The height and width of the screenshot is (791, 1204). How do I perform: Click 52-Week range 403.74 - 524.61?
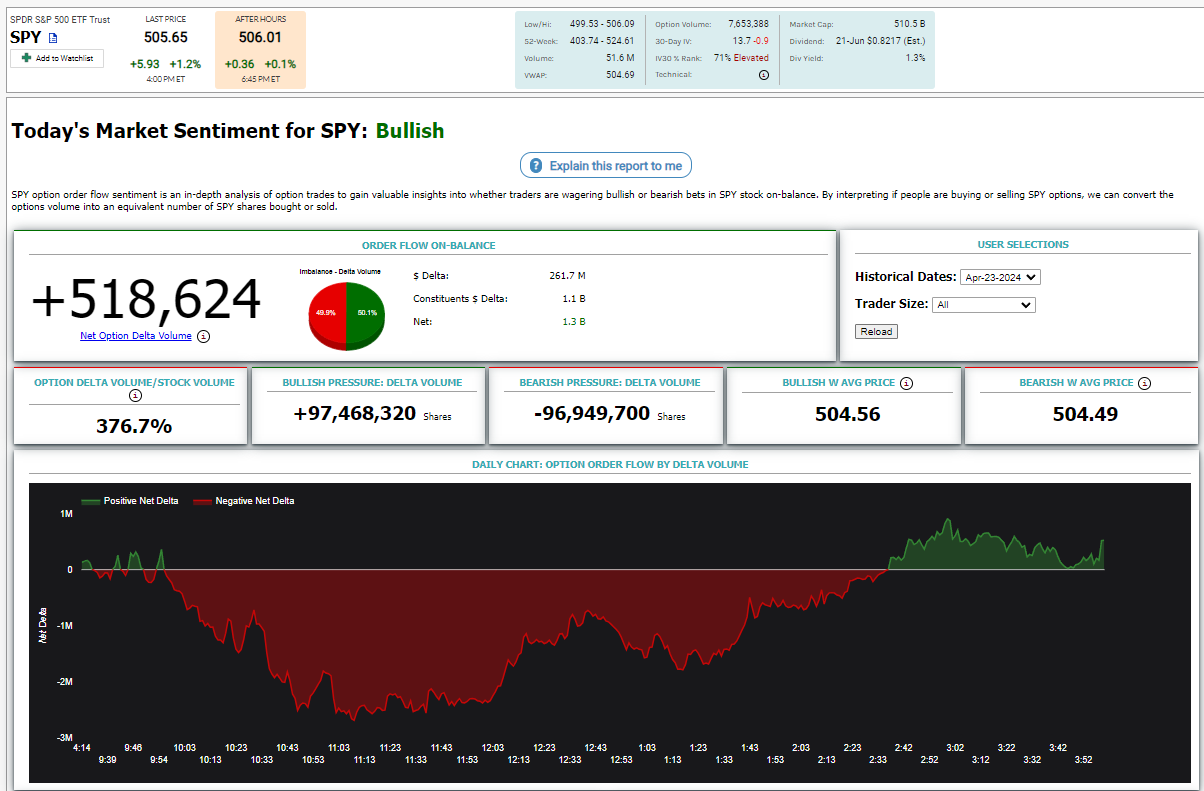pyautogui.click(x=602, y=41)
